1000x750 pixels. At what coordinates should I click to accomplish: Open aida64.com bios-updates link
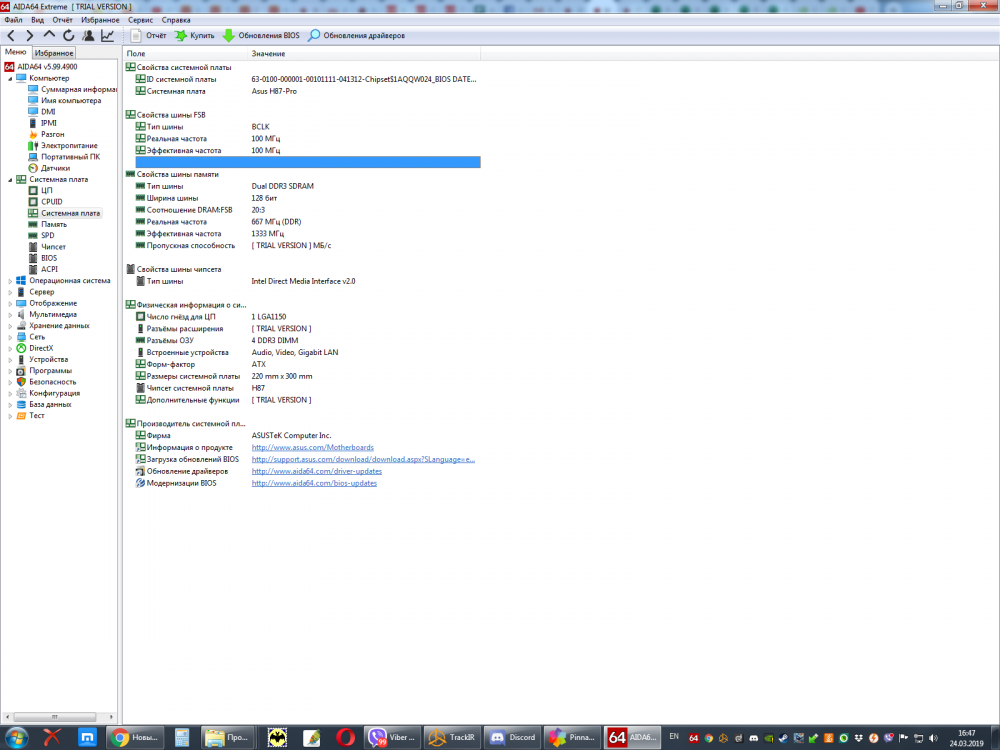(314, 483)
